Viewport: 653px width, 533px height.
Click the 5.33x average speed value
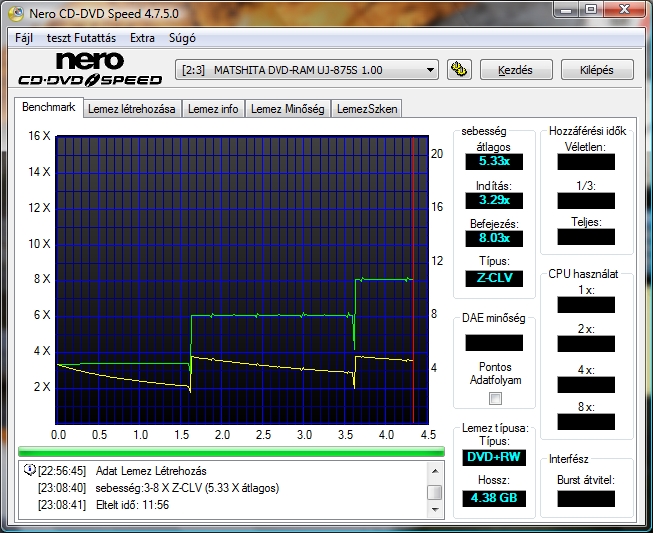click(x=494, y=161)
